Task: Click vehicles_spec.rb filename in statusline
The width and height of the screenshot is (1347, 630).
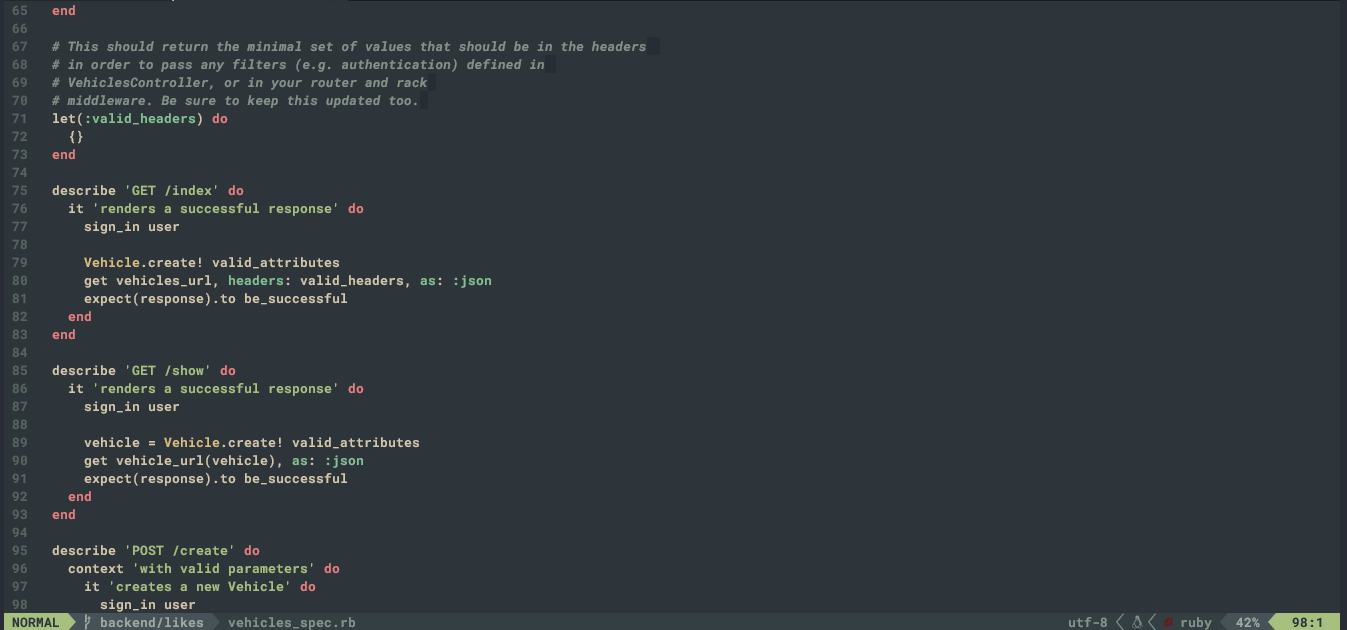Action: pos(292,622)
